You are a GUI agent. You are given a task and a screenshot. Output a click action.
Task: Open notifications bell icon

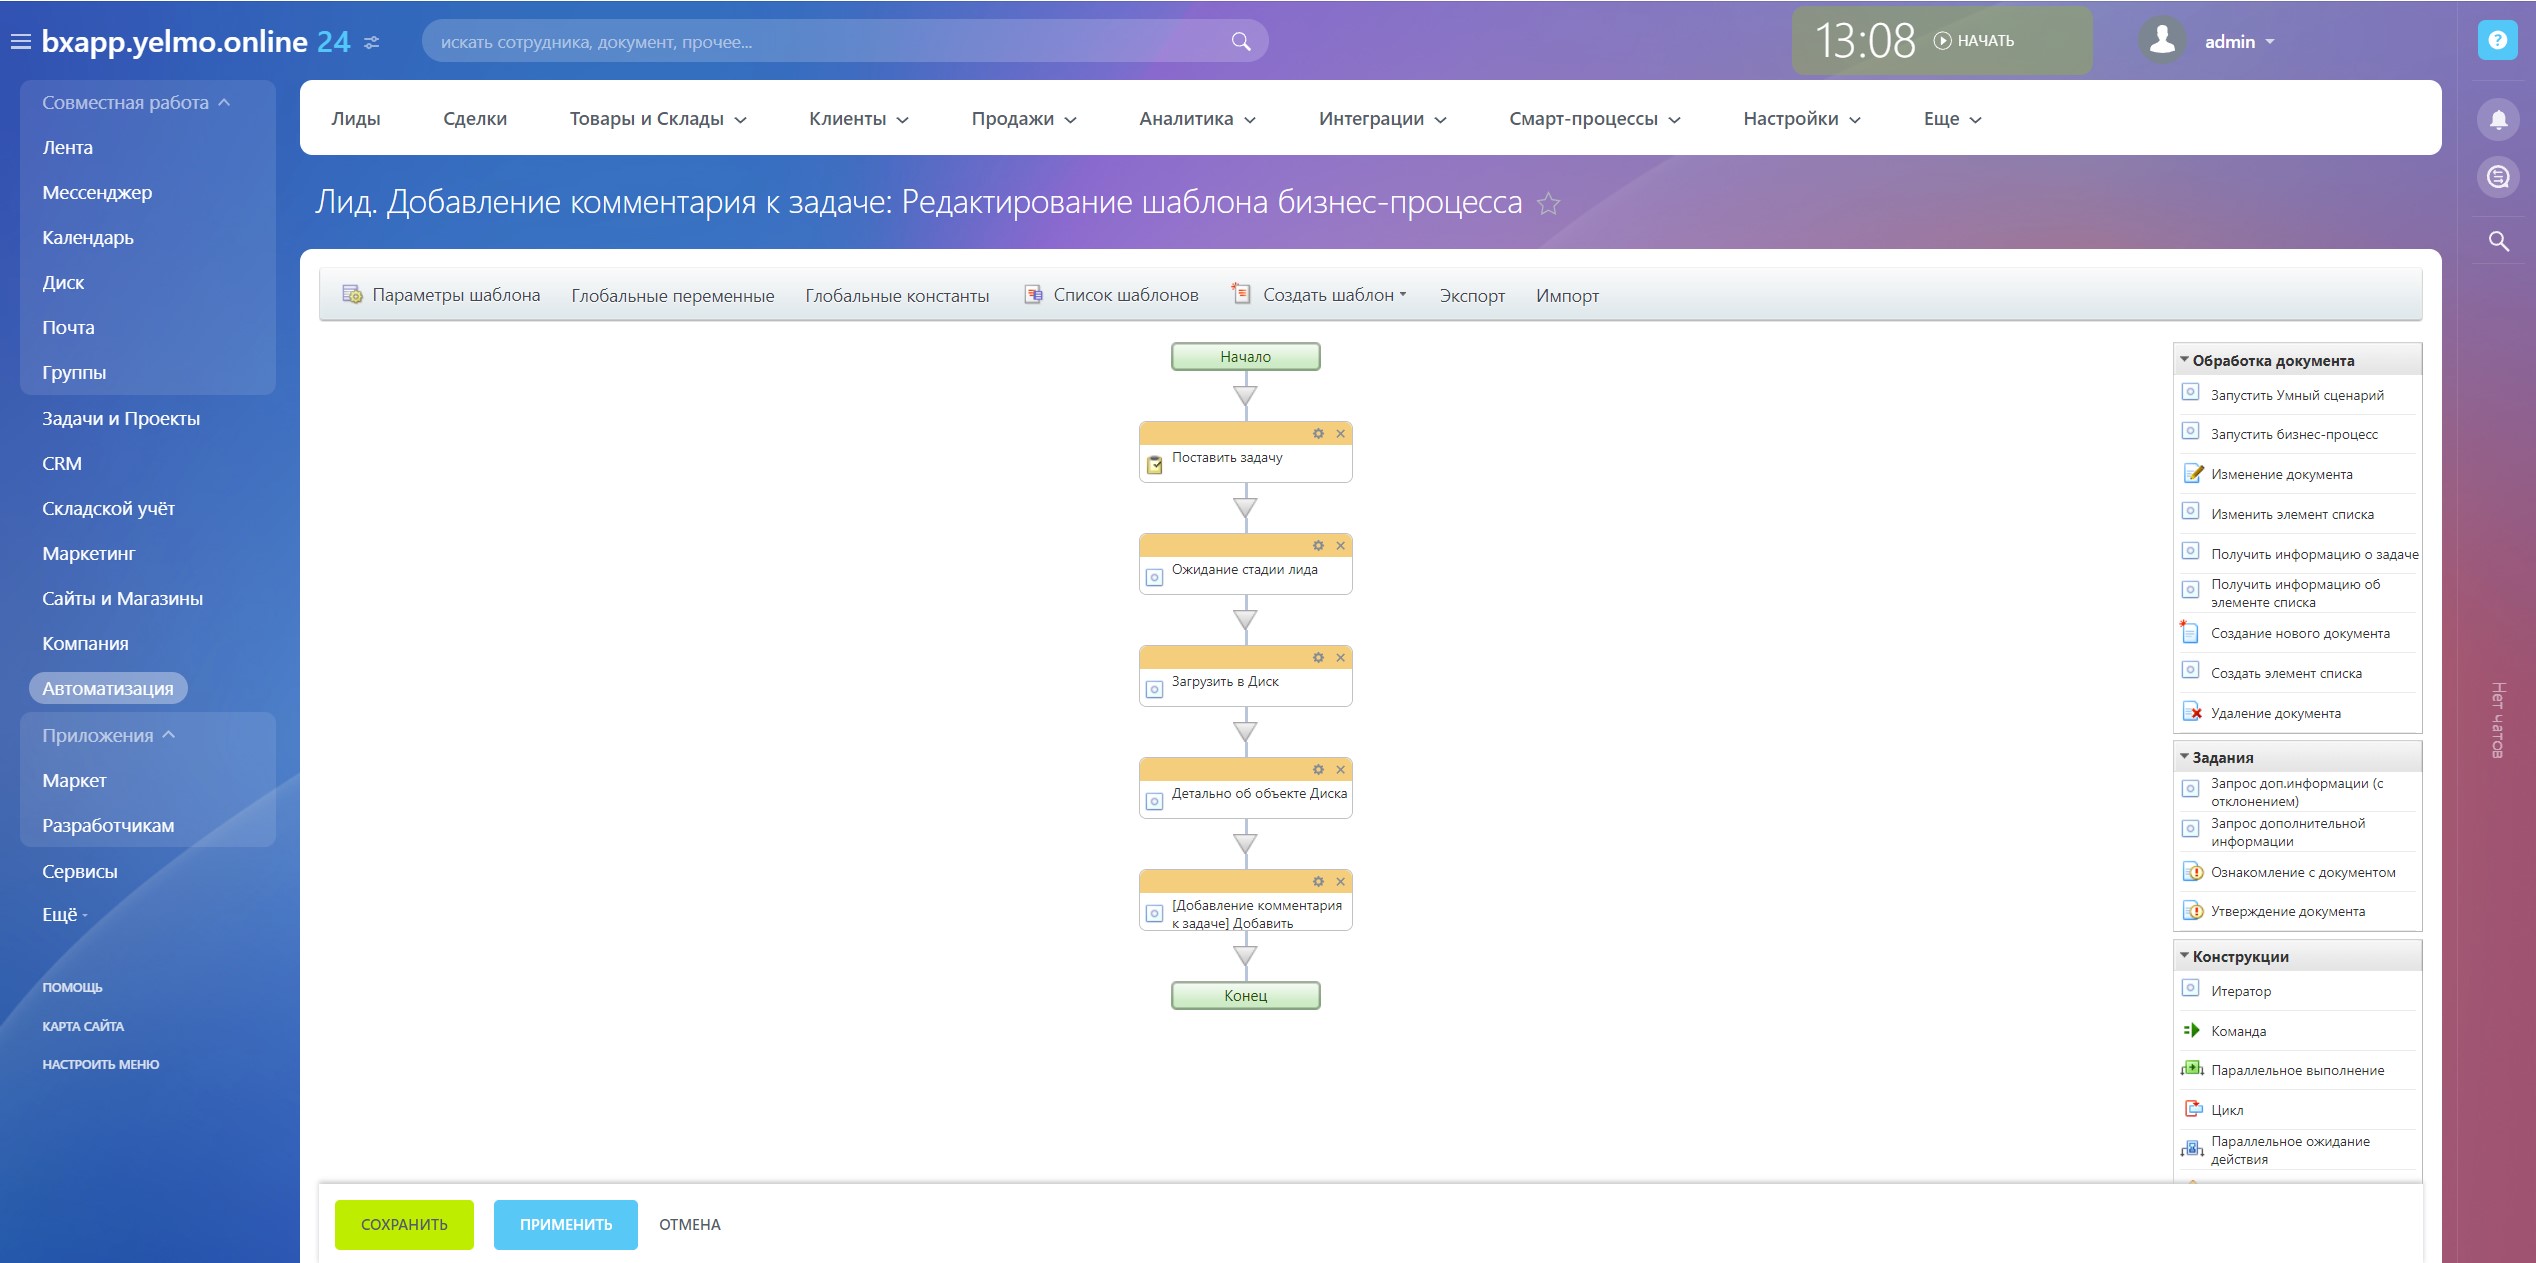click(2497, 120)
